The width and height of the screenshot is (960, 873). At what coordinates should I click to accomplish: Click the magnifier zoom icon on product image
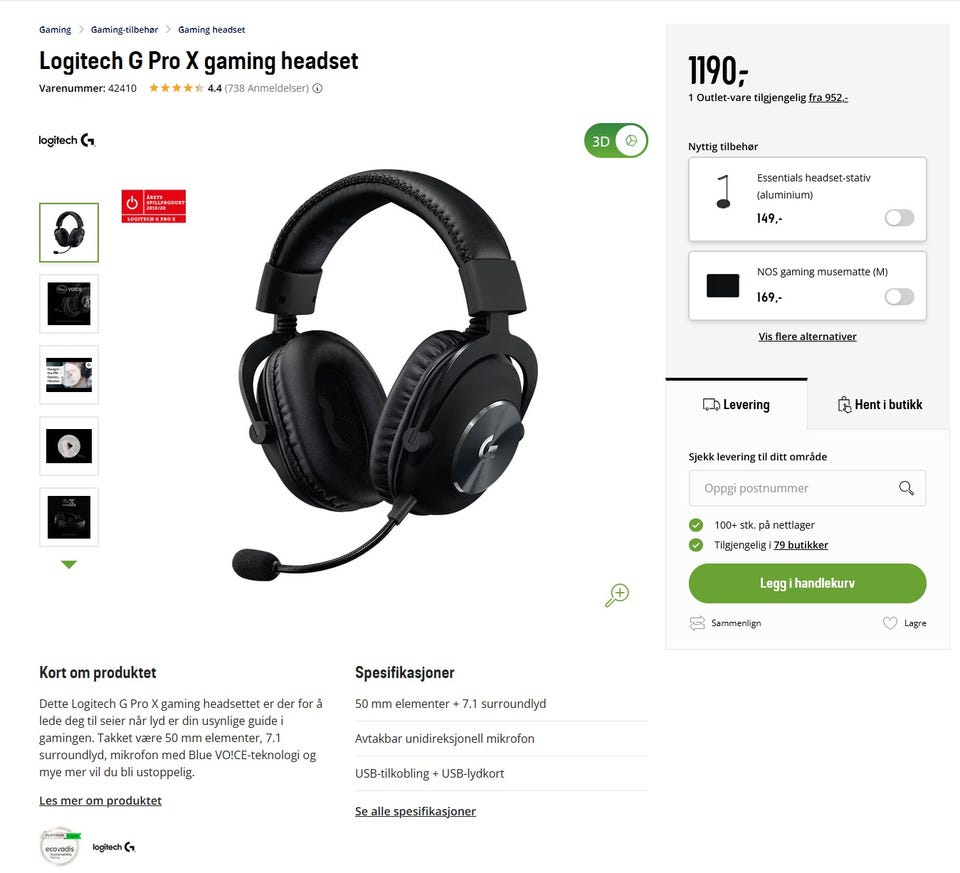click(x=617, y=594)
